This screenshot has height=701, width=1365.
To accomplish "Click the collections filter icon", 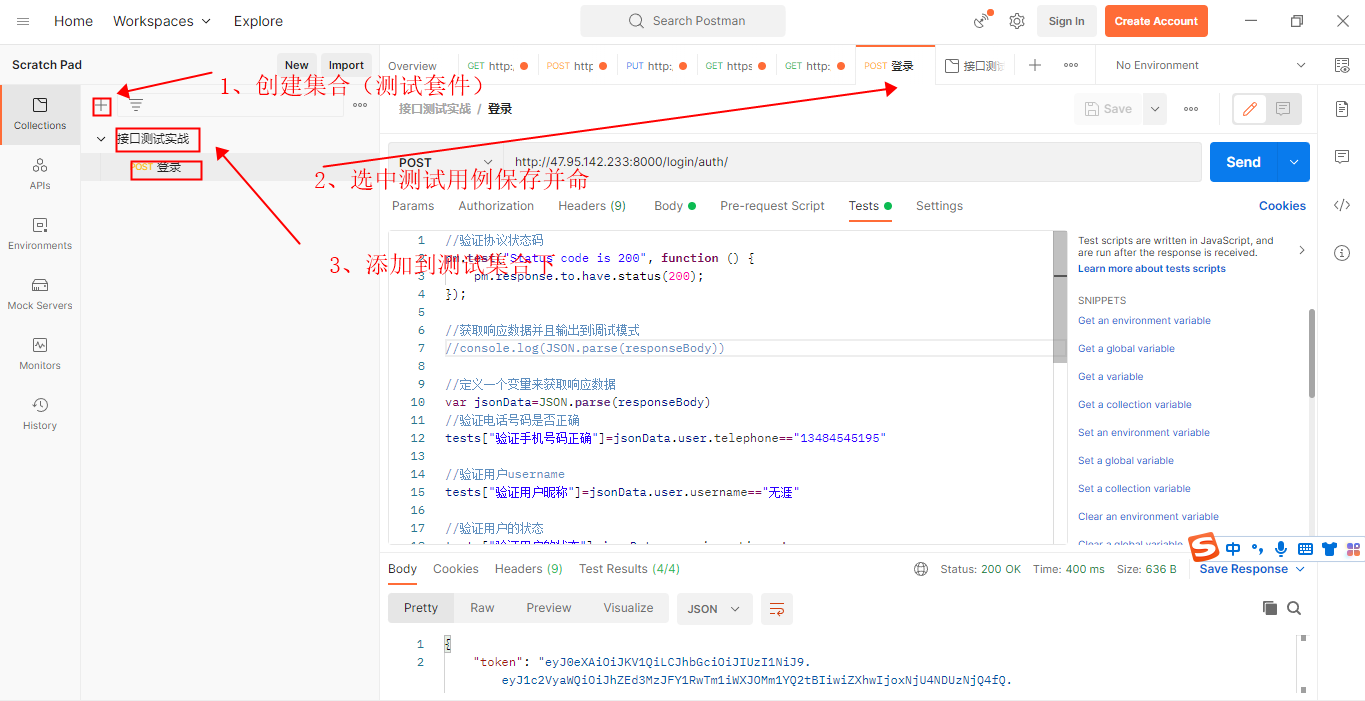I will (136, 105).
